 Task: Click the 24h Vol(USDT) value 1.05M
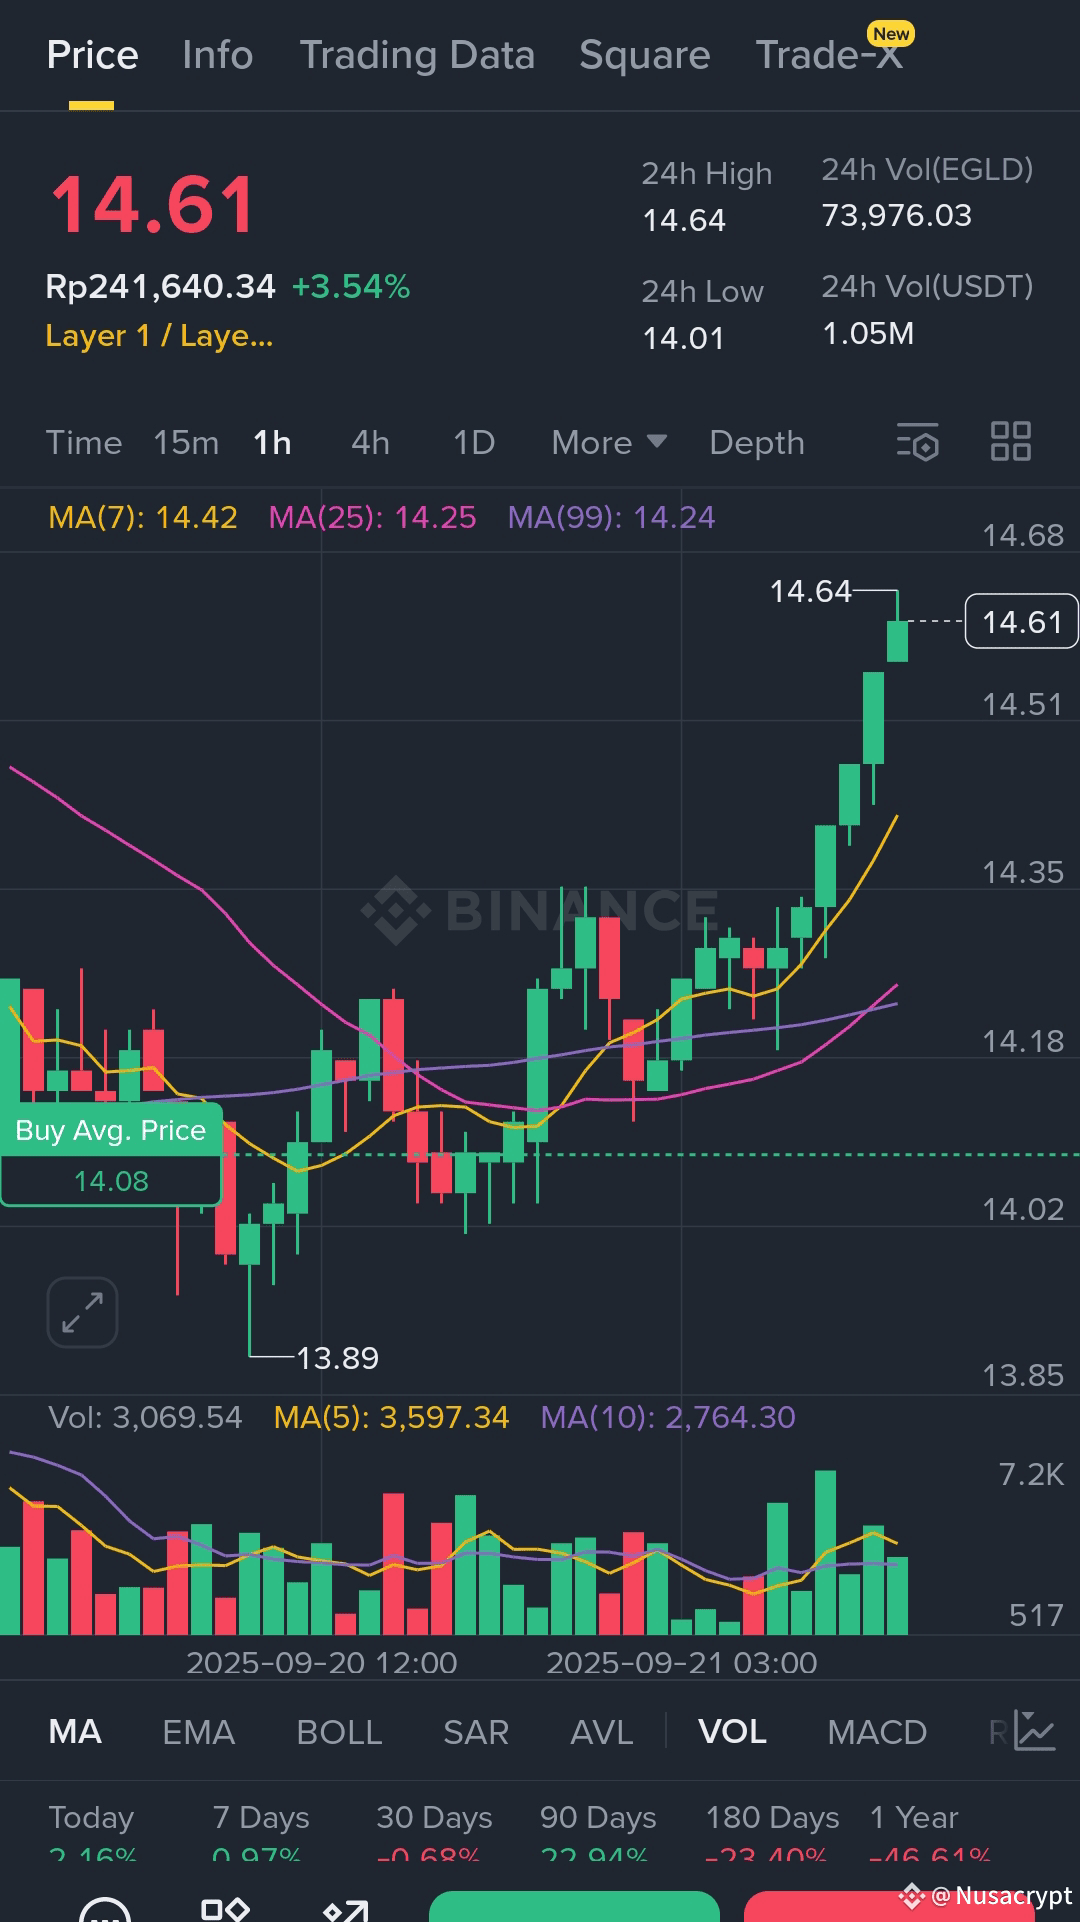tap(868, 333)
